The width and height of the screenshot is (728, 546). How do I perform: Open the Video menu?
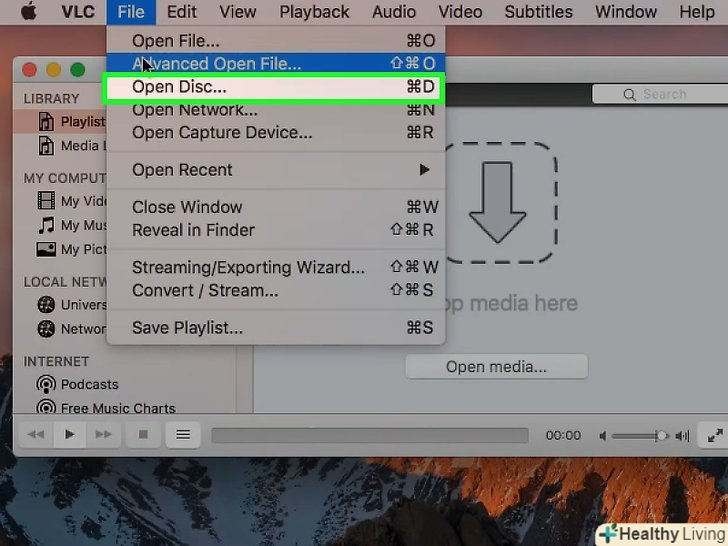point(460,12)
